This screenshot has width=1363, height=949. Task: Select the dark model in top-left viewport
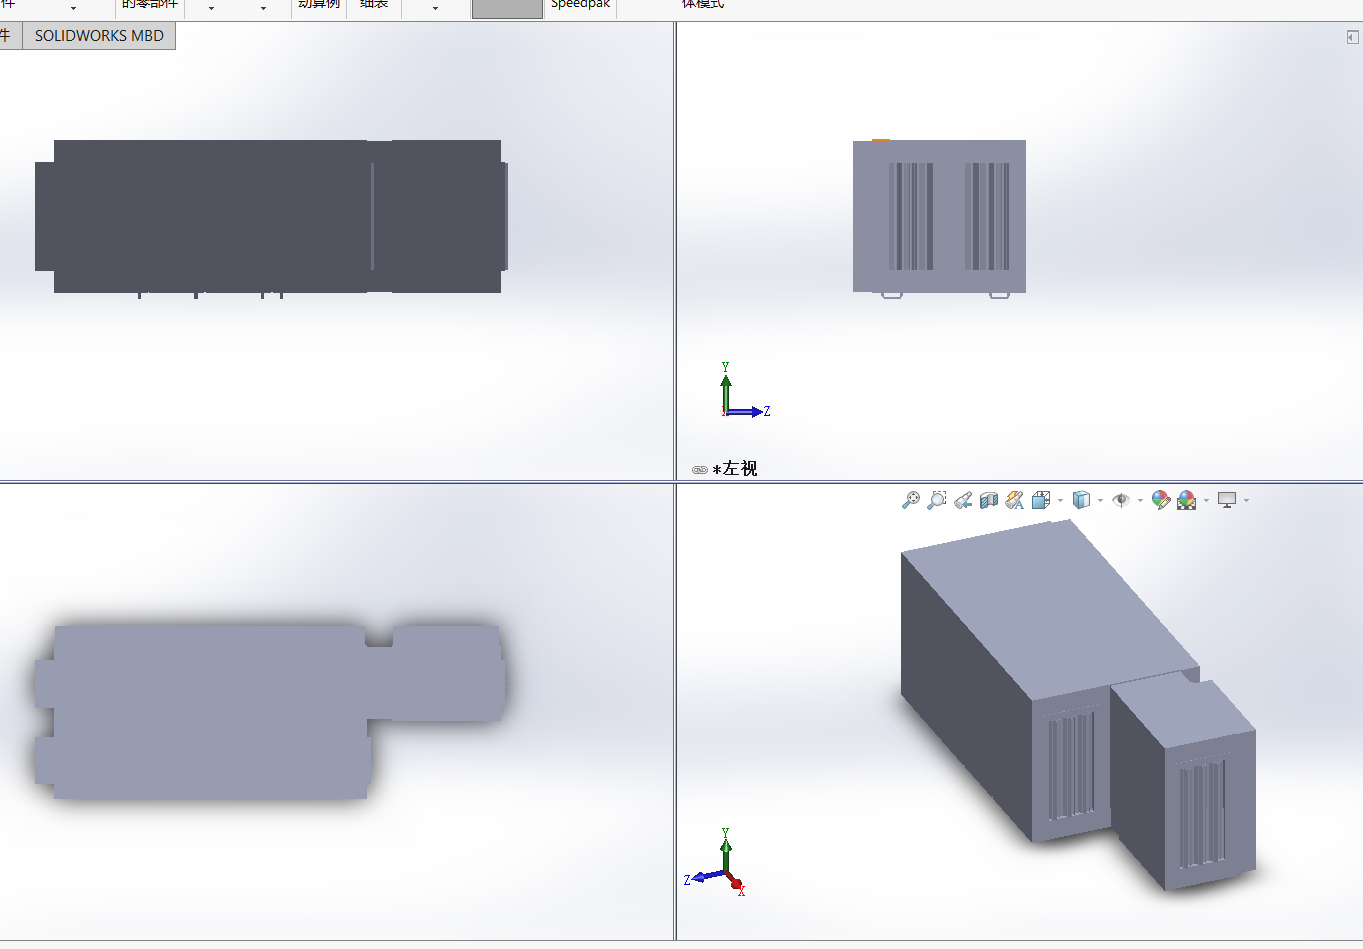[x=270, y=217]
